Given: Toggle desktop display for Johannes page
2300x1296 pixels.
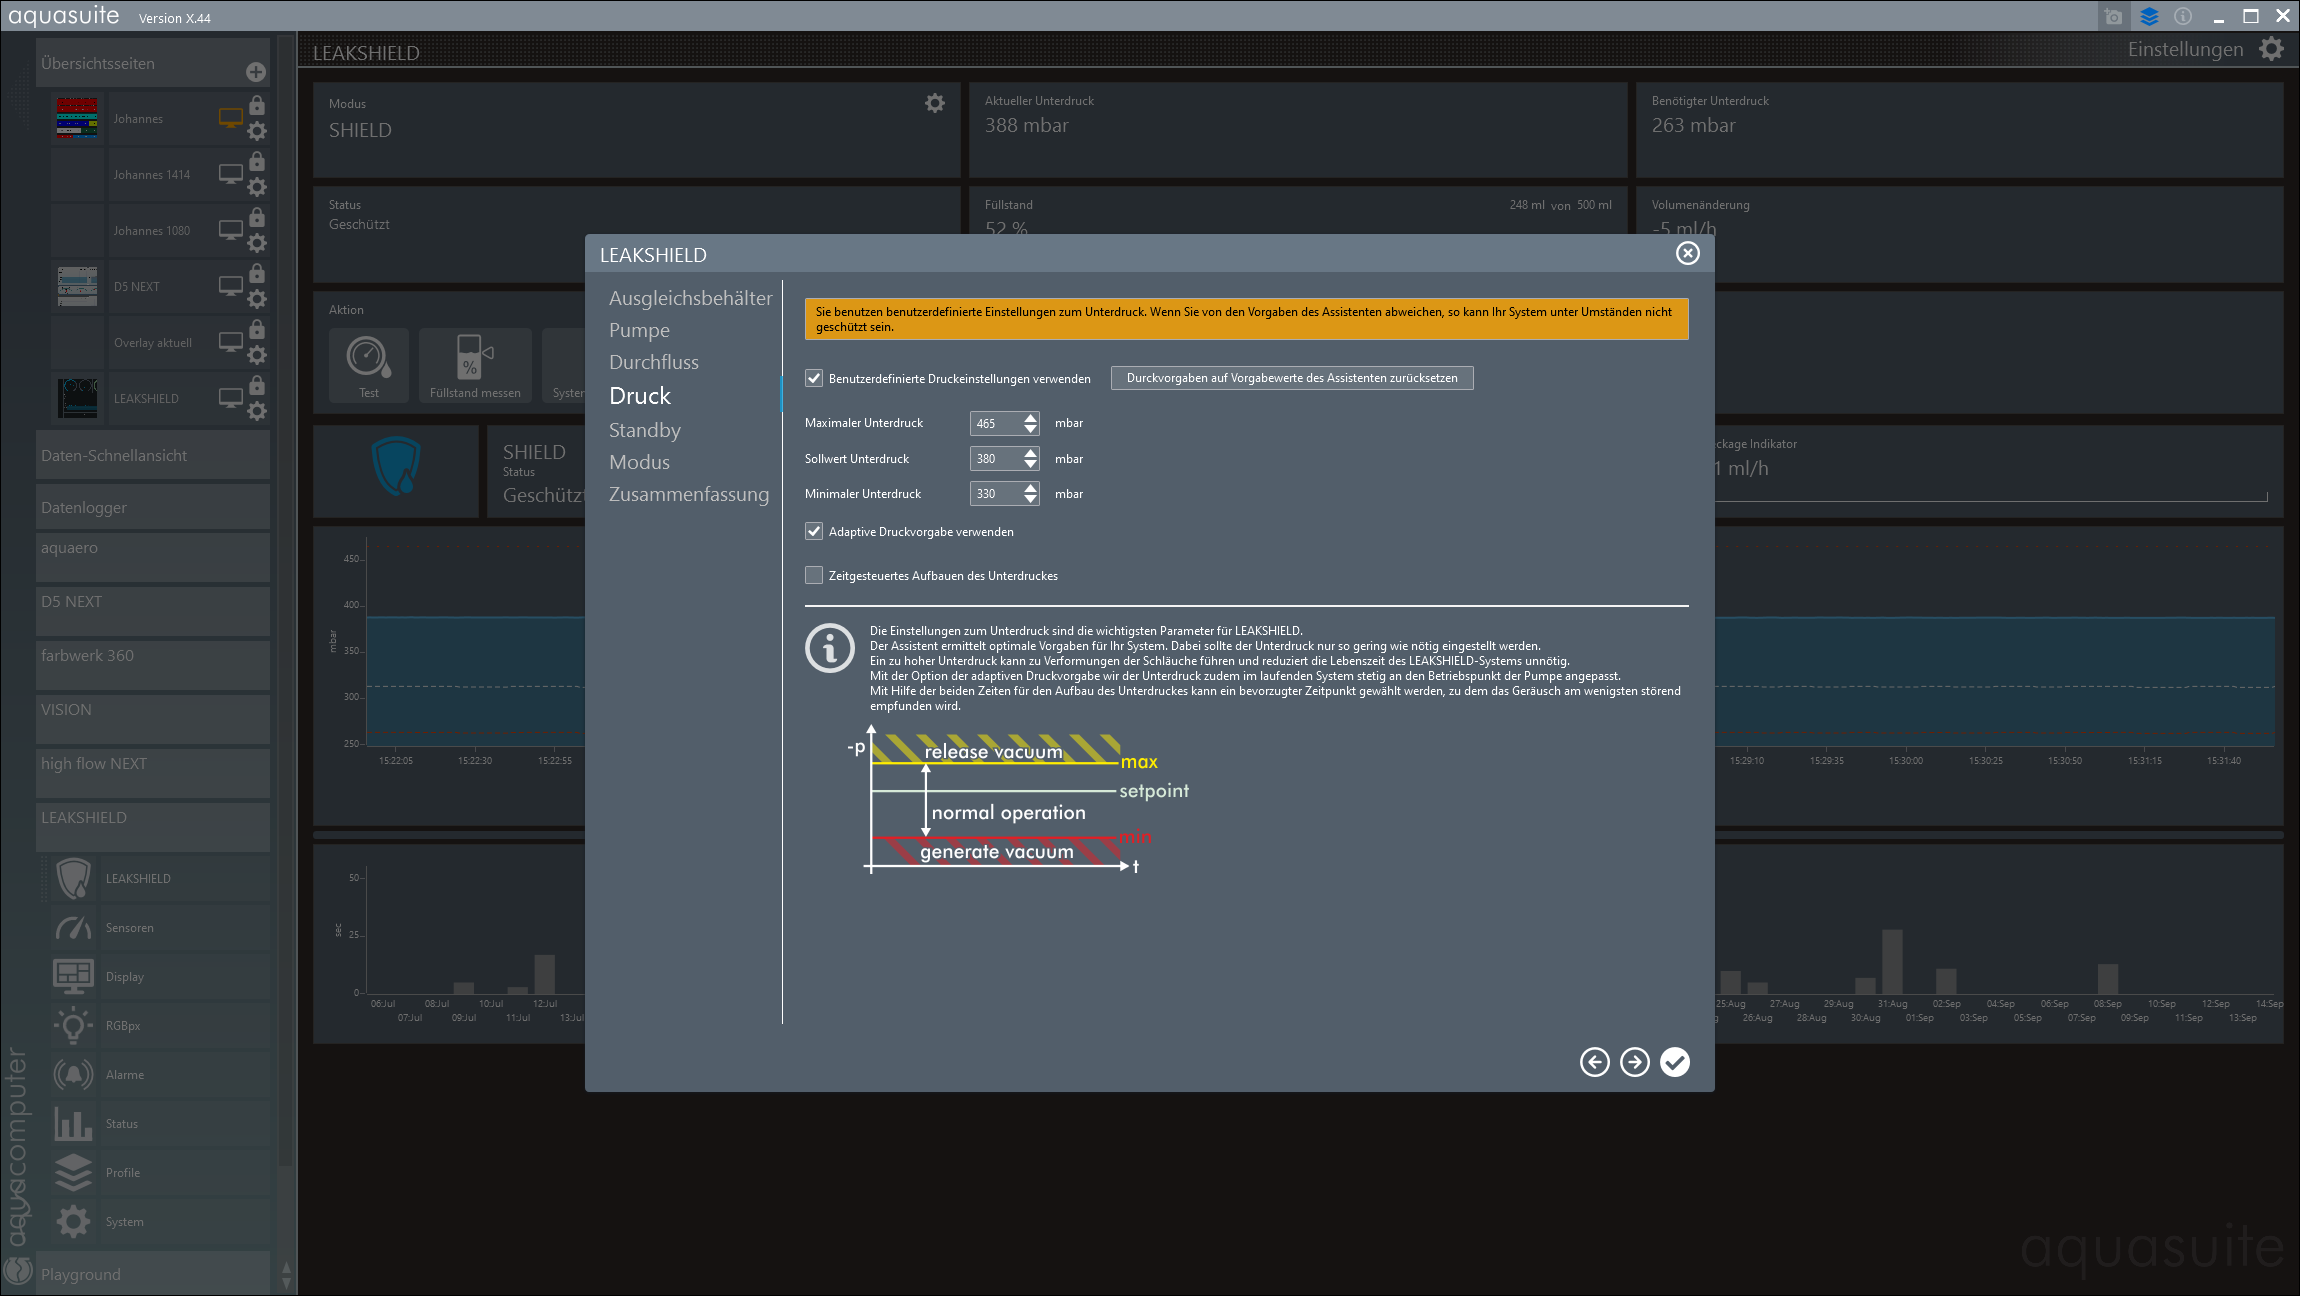Looking at the screenshot, I should click(x=231, y=118).
